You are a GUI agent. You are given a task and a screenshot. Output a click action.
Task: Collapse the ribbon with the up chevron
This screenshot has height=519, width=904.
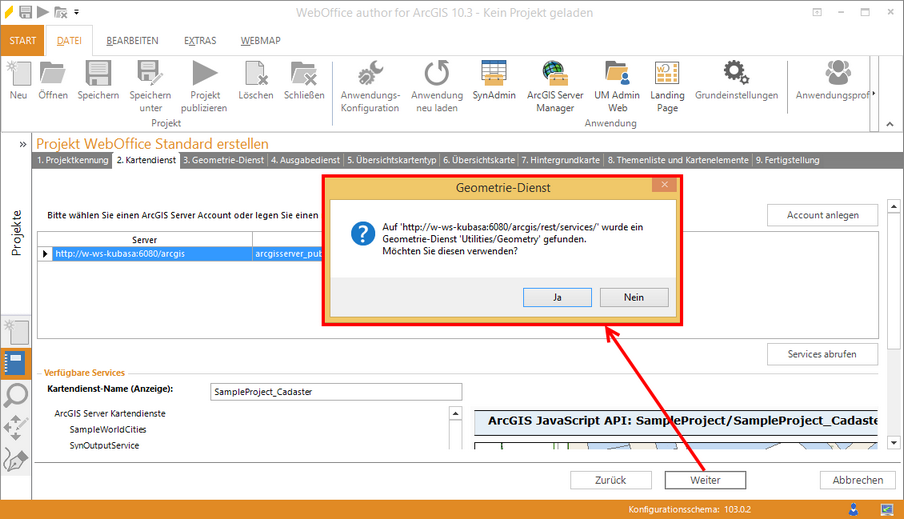tap(889, 124)
